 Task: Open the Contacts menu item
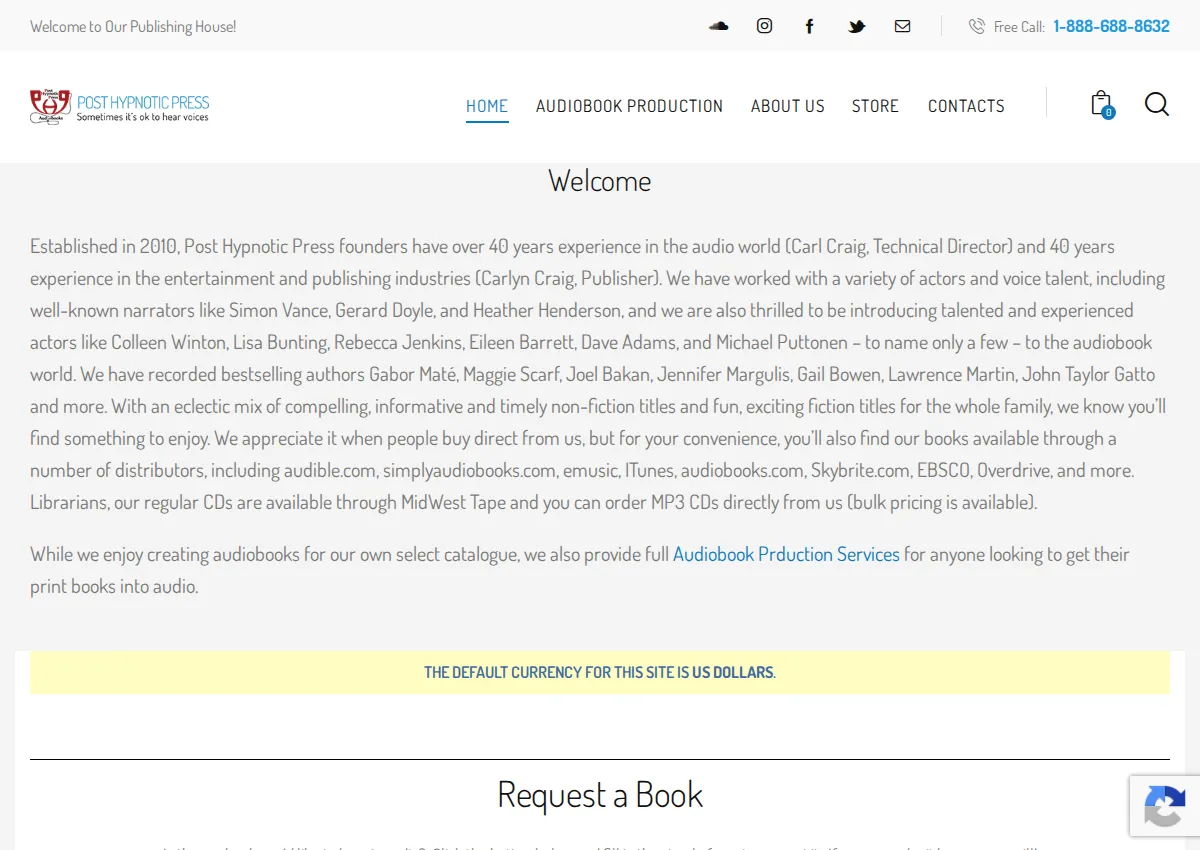pyautogui.click(x=966, y=106)
